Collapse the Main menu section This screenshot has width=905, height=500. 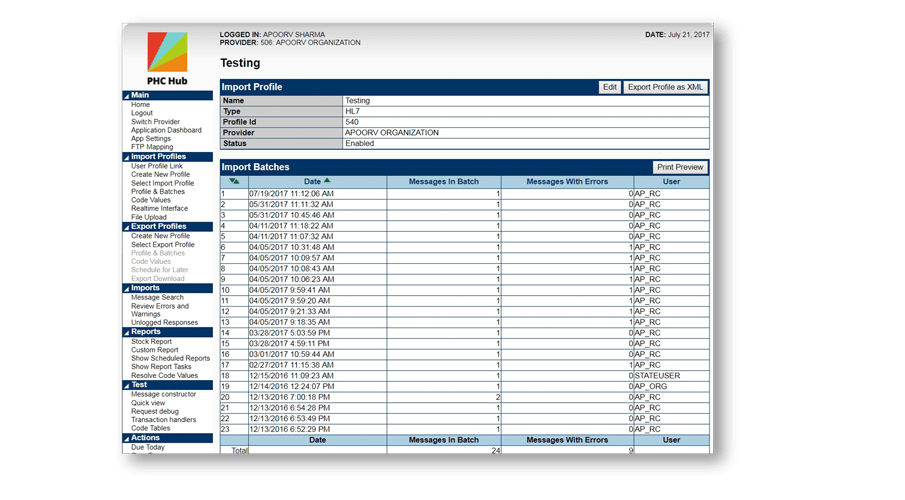click(x=126, y=96)
